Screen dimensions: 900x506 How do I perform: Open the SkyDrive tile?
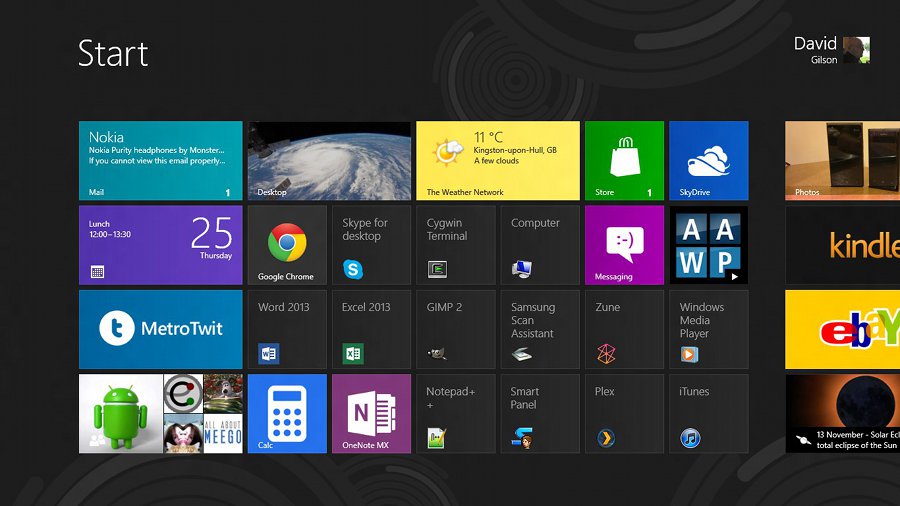pos(709,161)
